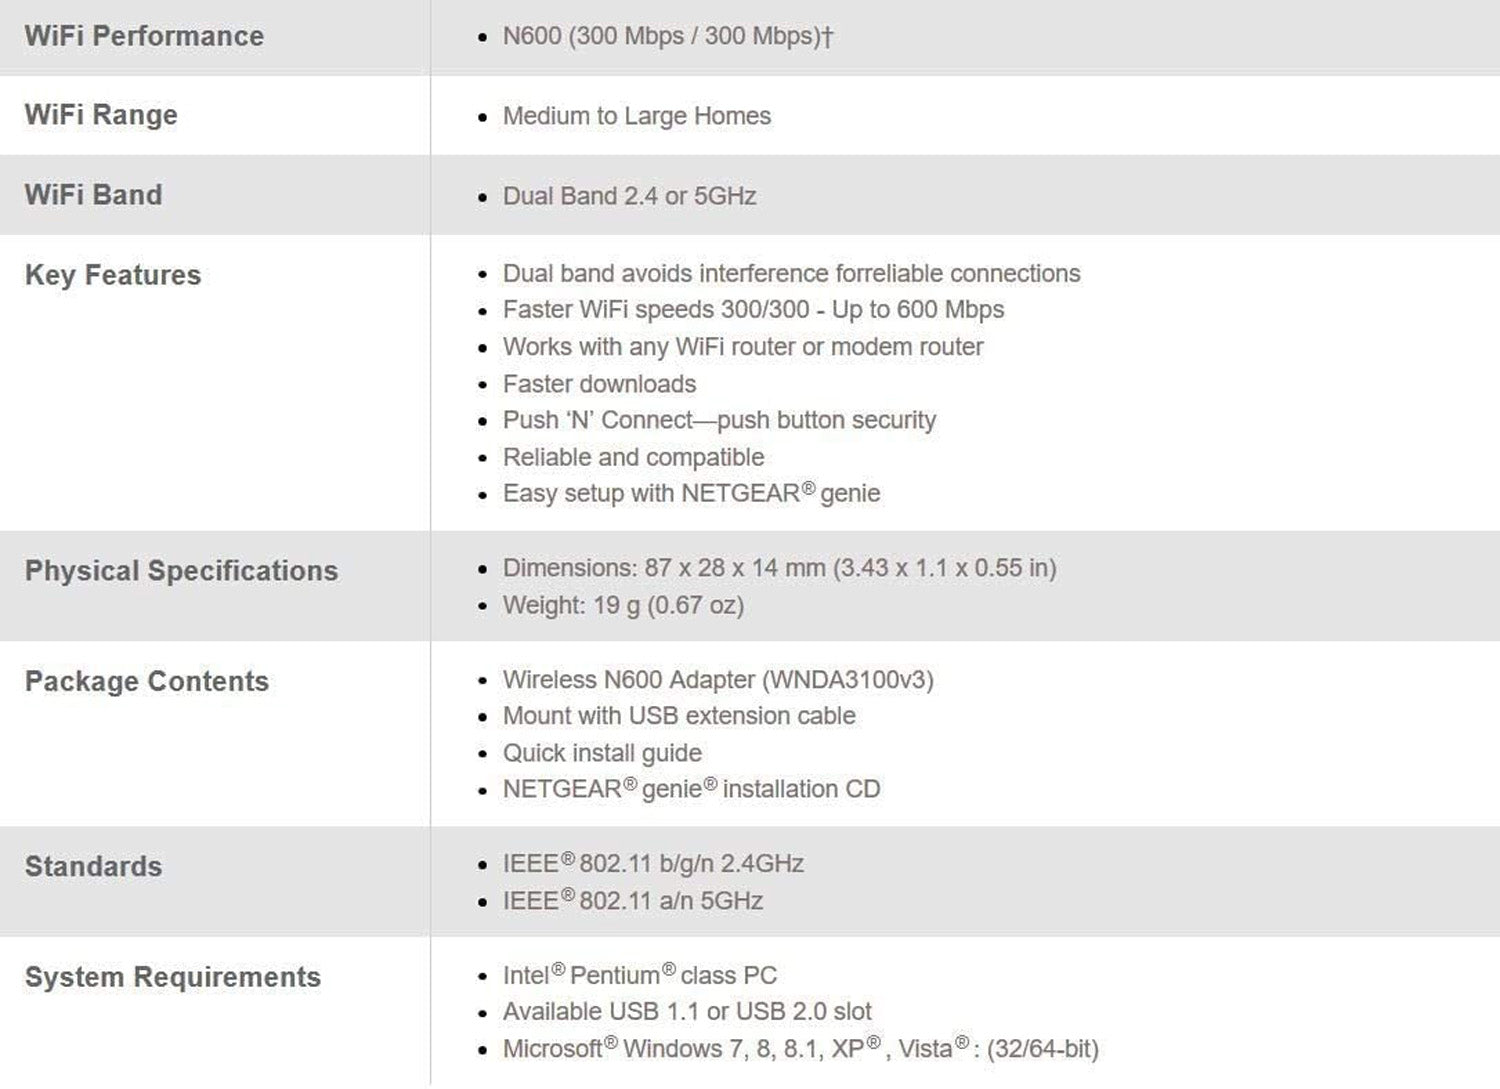Click the WiFi Band label
Image resolution: width=1500 pixels, height=1089 pixels.
pos(93,195)
